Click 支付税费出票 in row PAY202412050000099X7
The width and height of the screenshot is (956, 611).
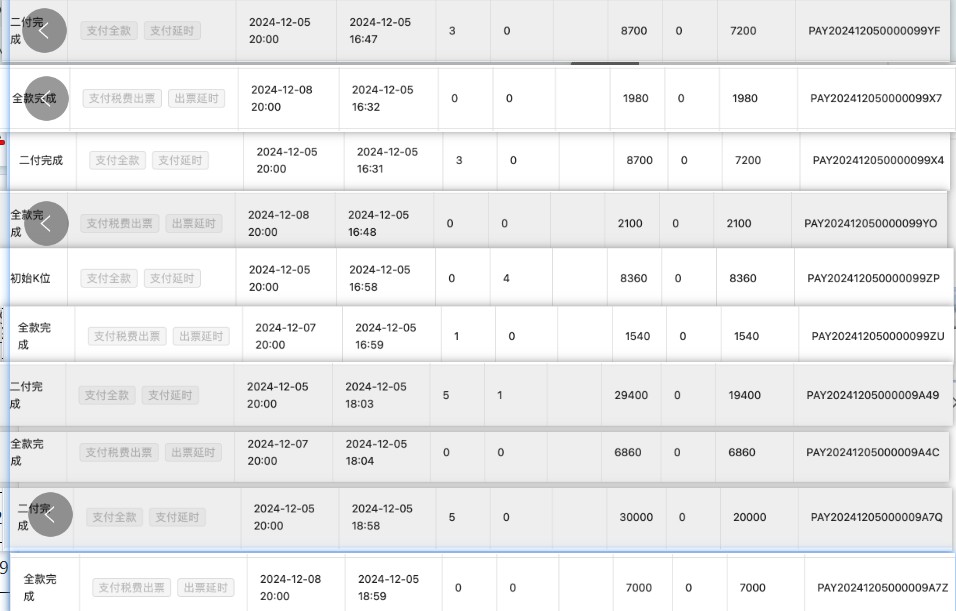coord(122,98)
